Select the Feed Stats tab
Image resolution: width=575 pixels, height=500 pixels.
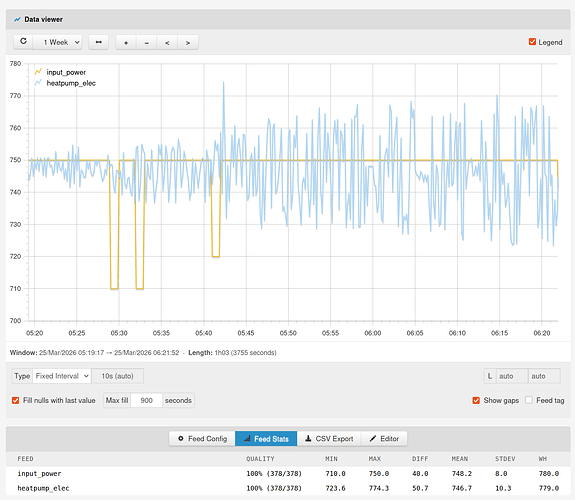[x=266, y=439]
